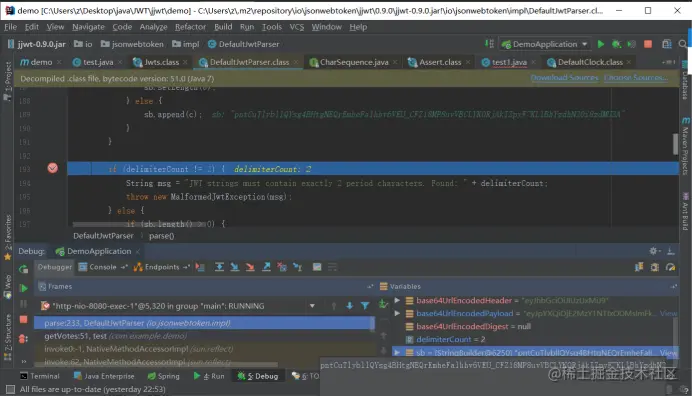This screenshot has width=692, height=396.
Task: Toggle the Structure tool window stripe button
Action: point(8,337)
